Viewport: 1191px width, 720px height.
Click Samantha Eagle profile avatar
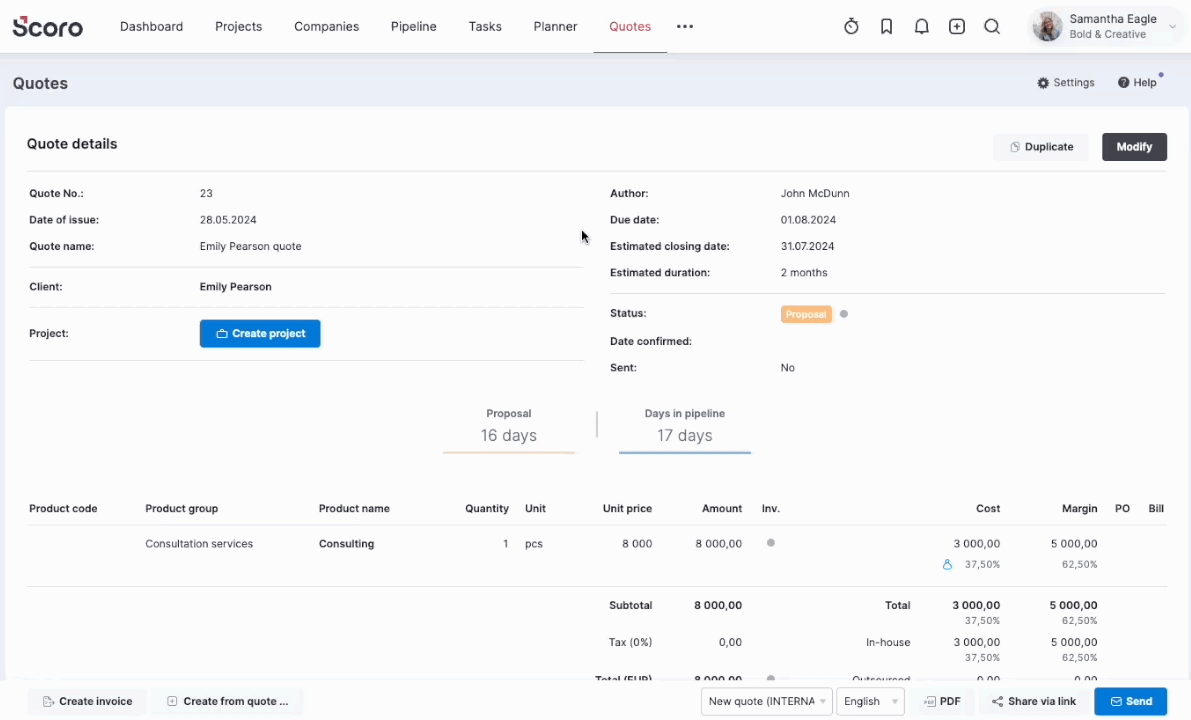(1047, 27)
